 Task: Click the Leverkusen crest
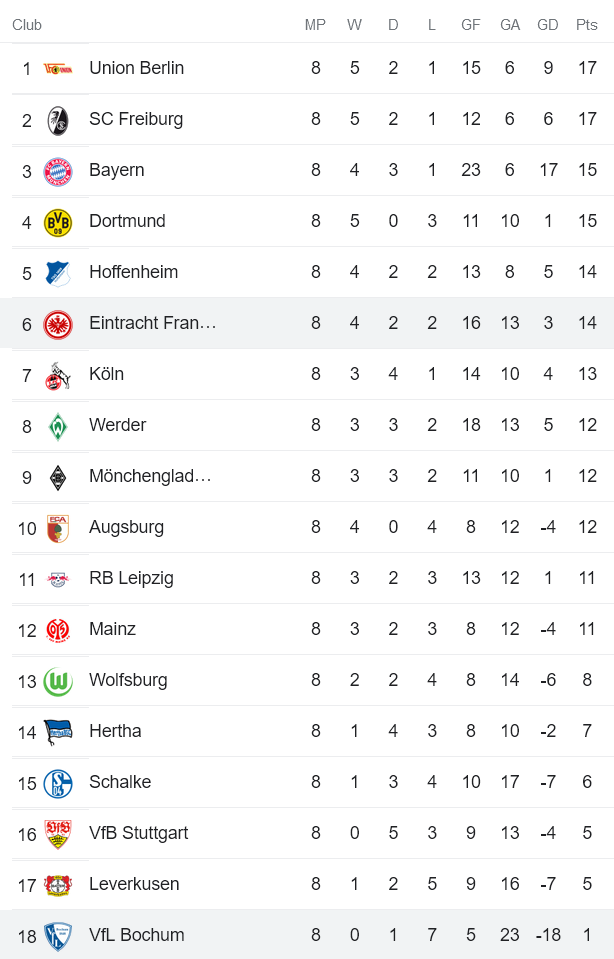coord(57,884)
